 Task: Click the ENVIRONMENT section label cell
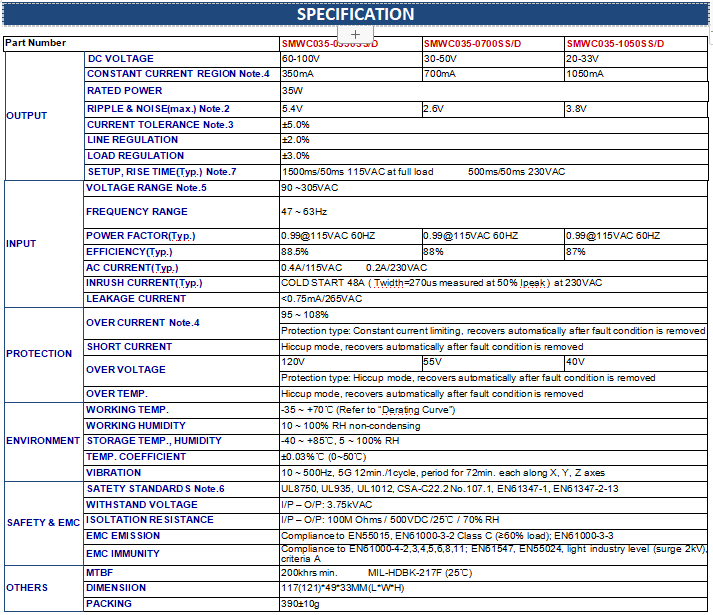[x=43, y=440]
